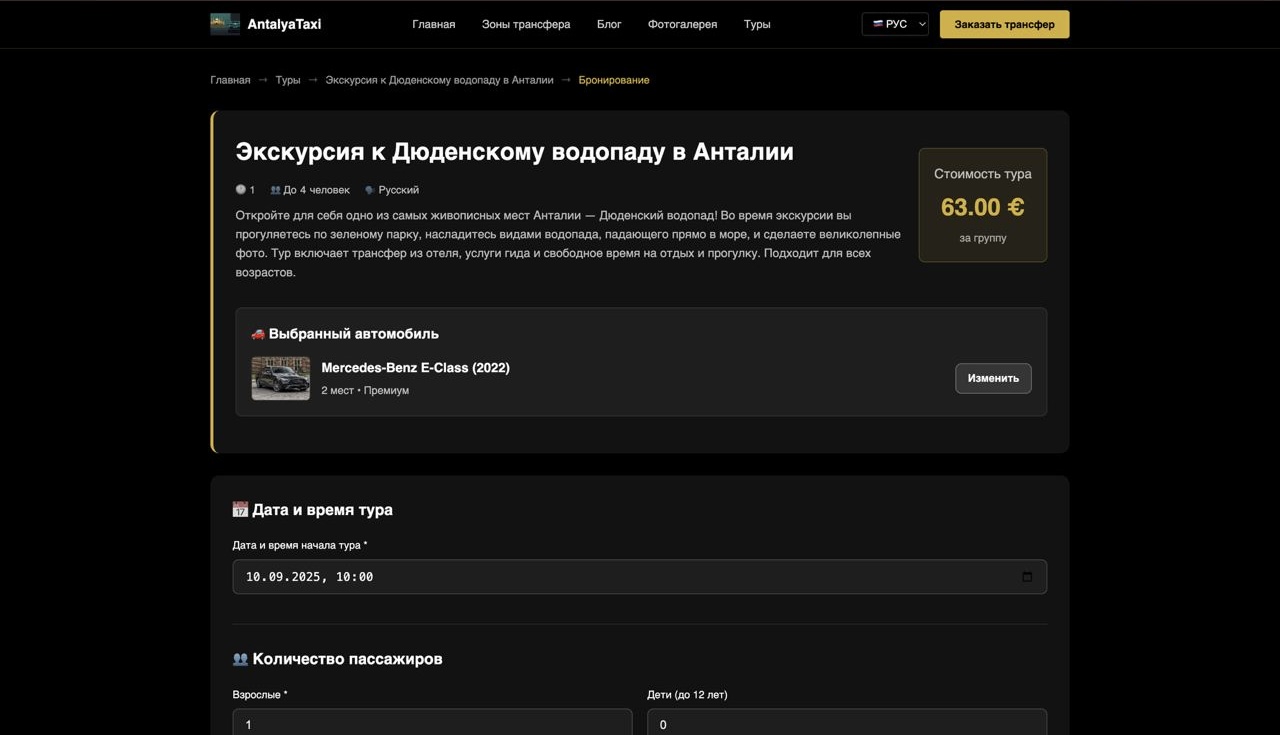
Task: Follow the 'Главная' breadcrumb link
Action: (x=229, y=79)
